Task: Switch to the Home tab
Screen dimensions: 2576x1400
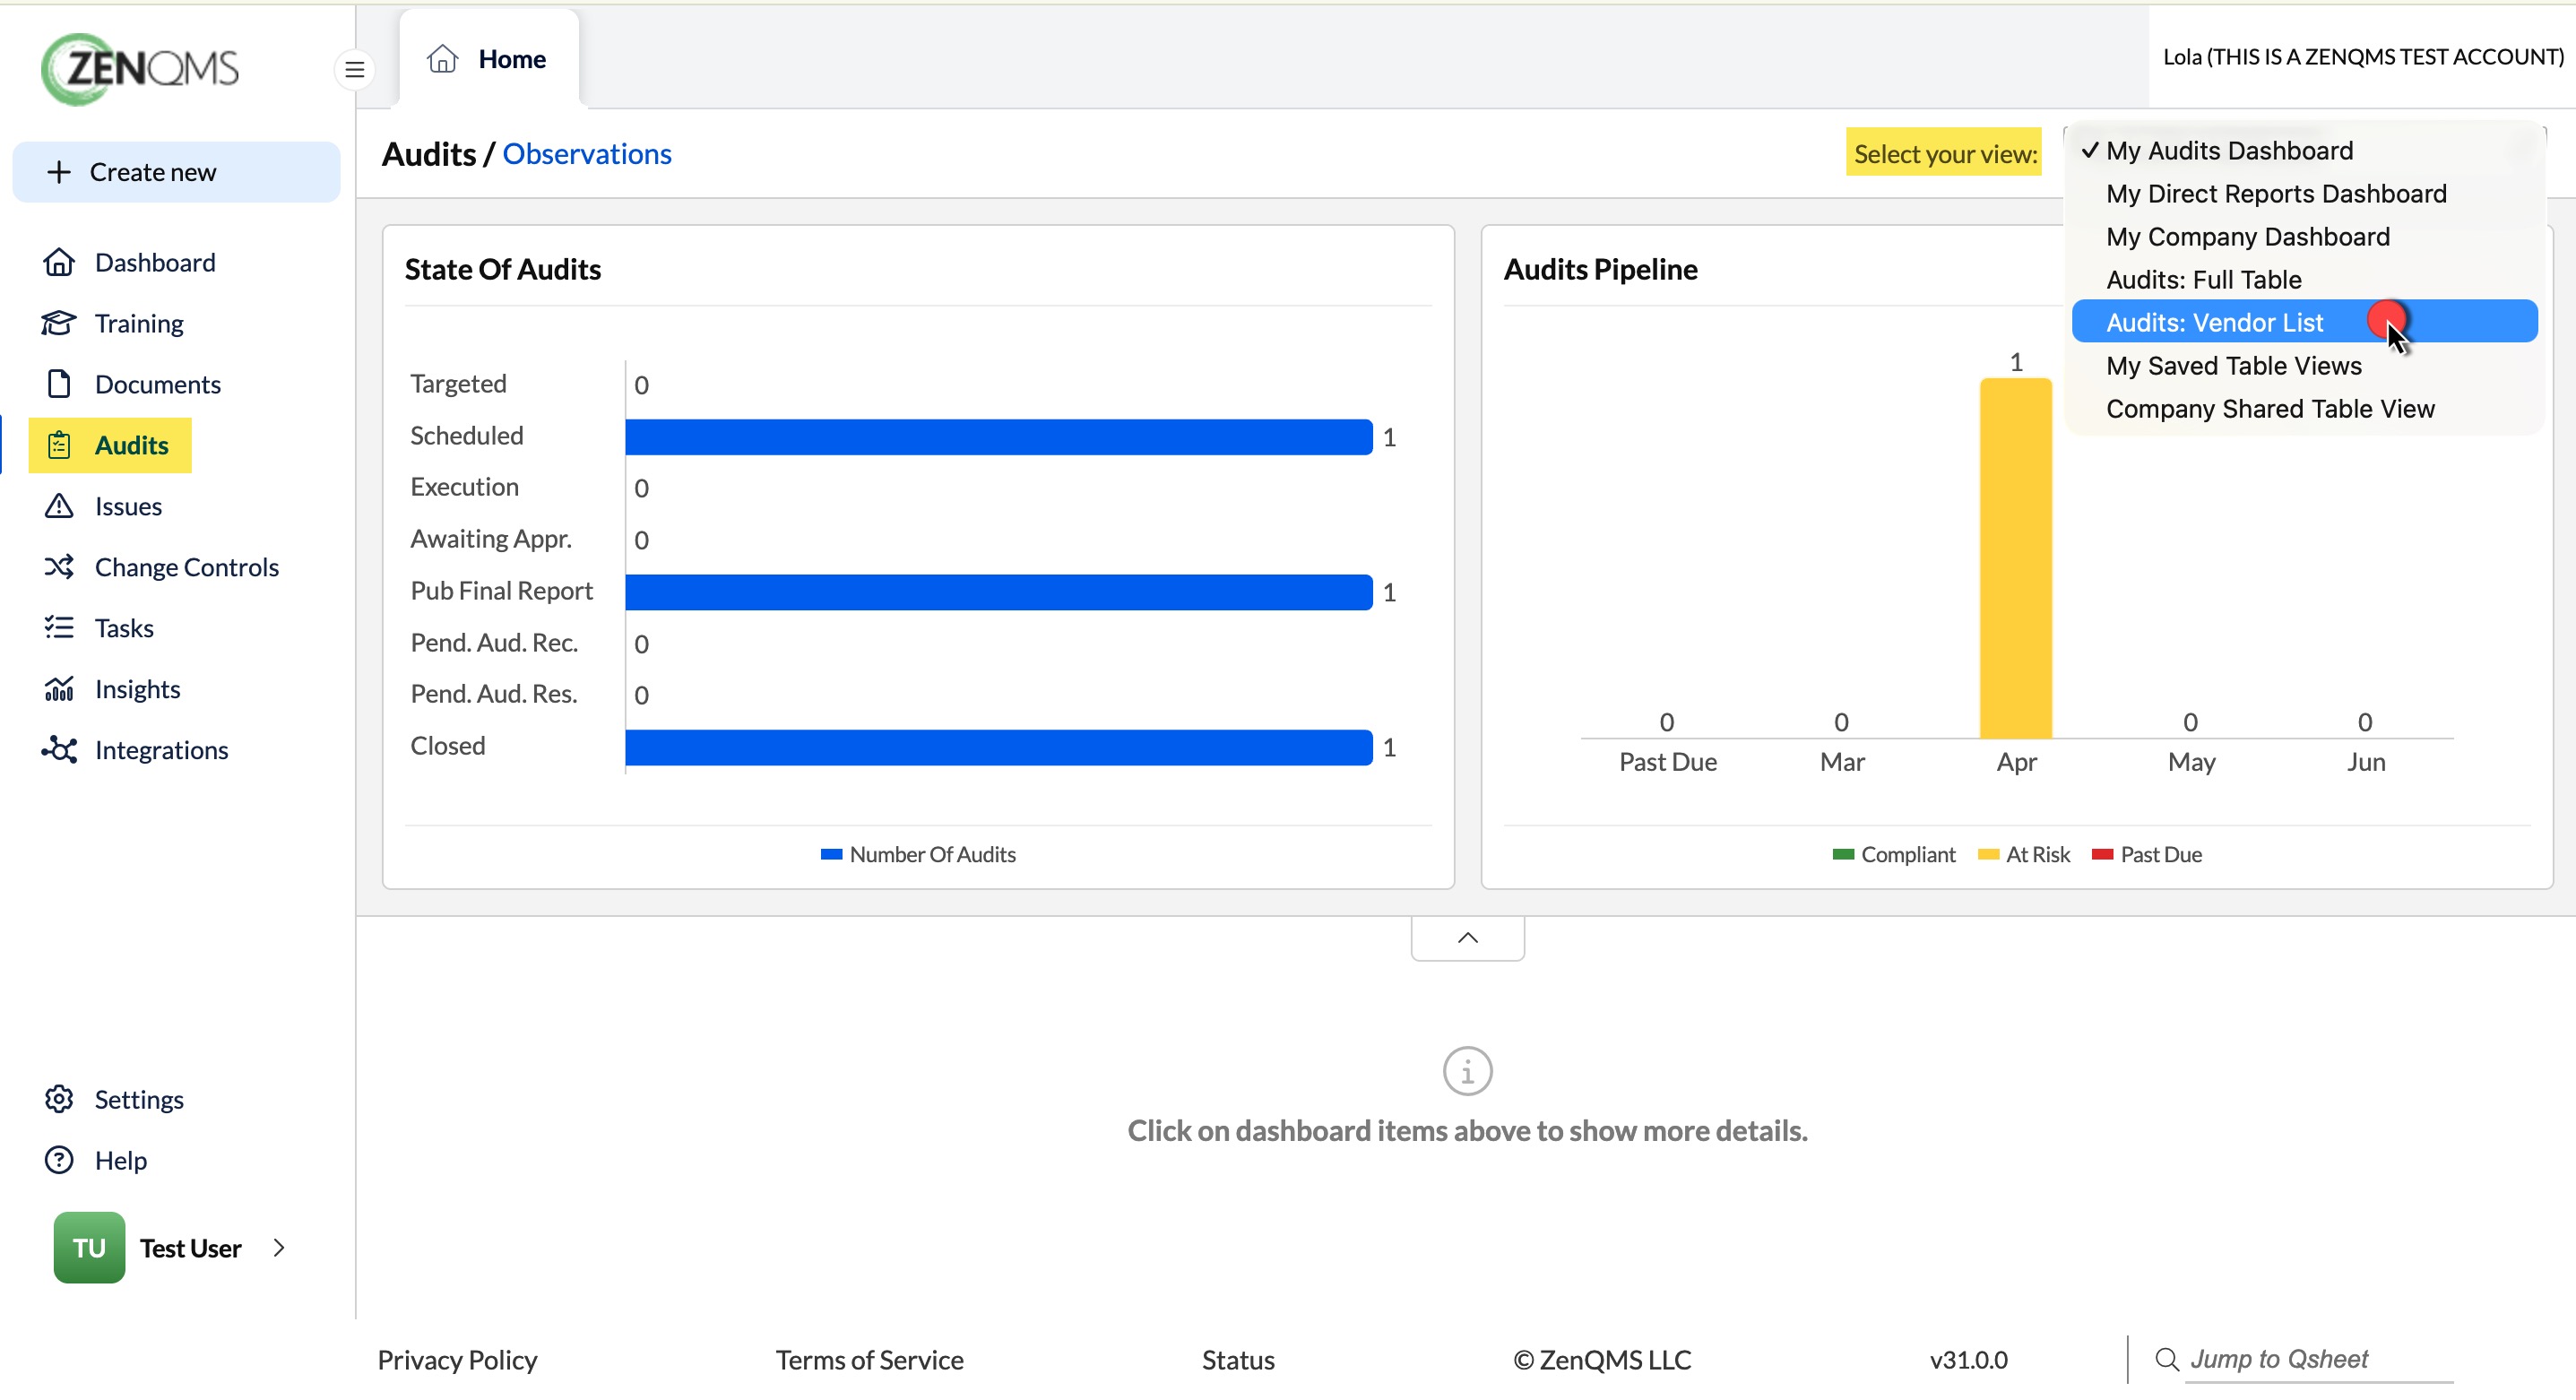Action: (x=489, y=59)
